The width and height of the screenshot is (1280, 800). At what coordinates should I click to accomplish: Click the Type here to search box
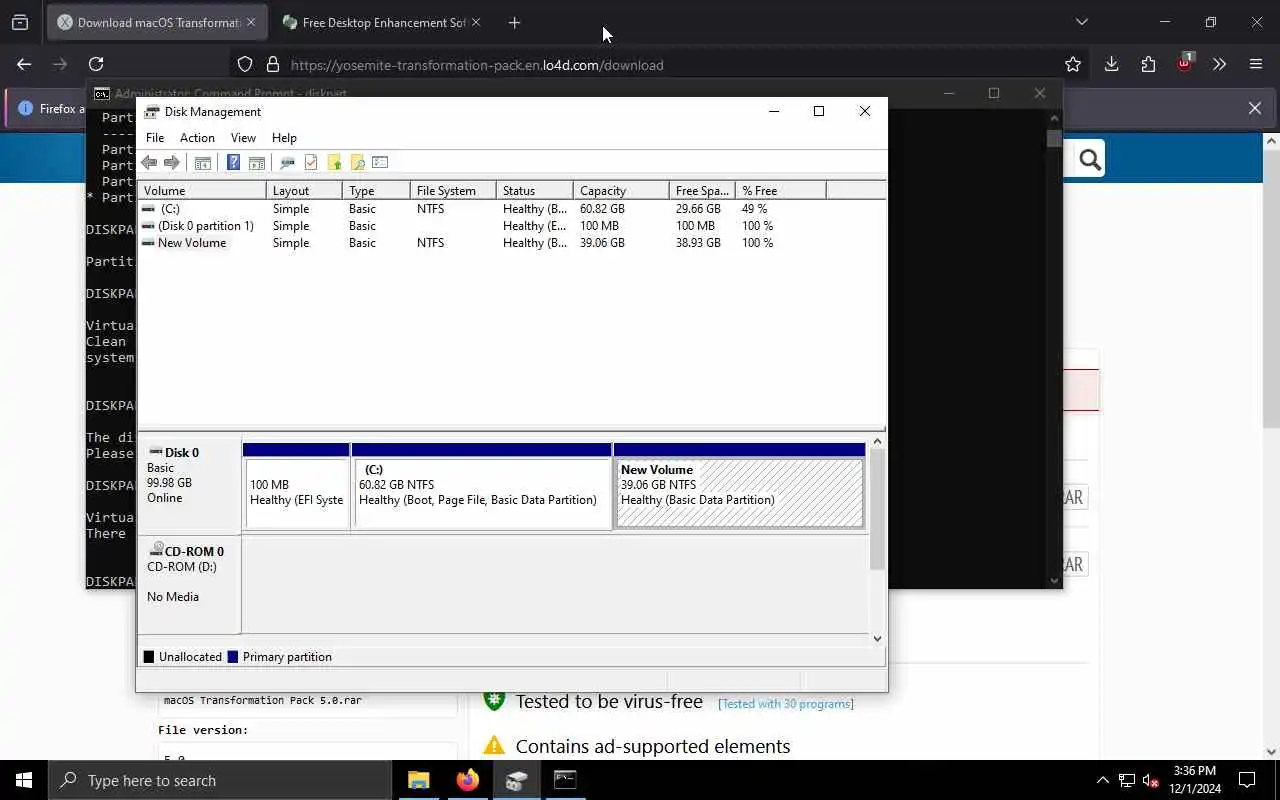click(220, 780)
